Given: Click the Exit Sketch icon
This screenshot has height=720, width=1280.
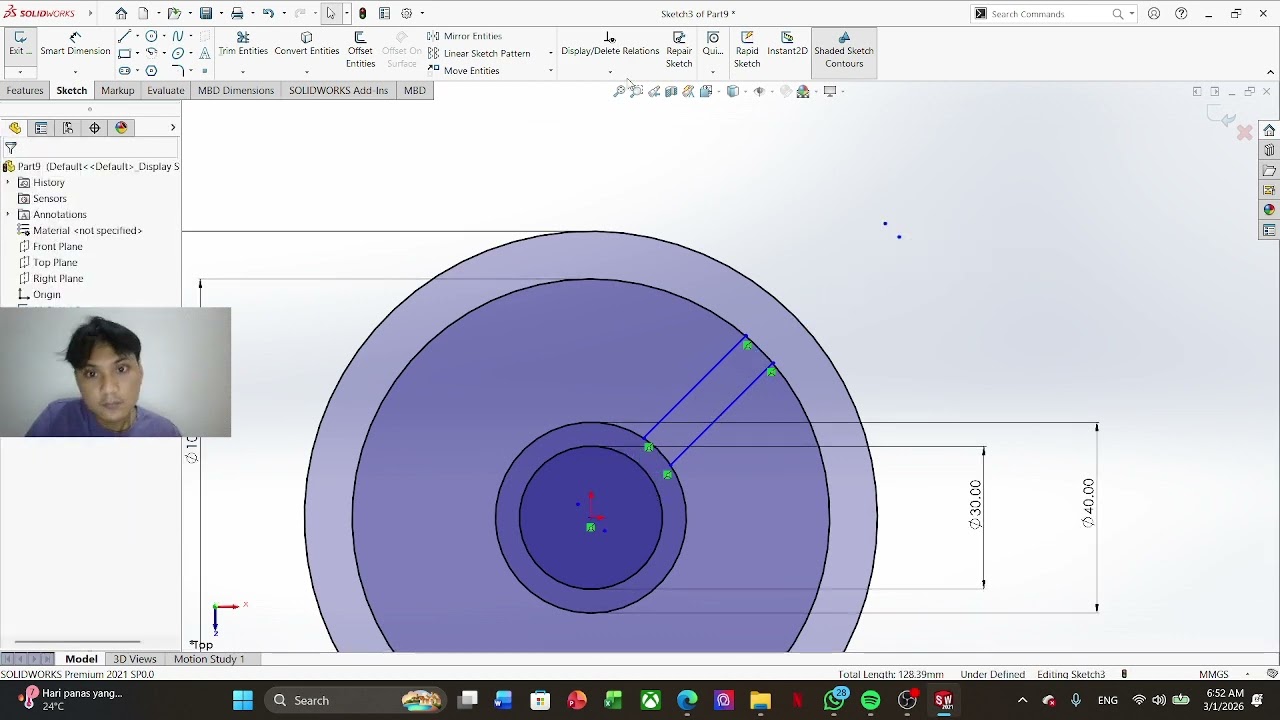Looking at the screenshot, I should tap(20, 37).
